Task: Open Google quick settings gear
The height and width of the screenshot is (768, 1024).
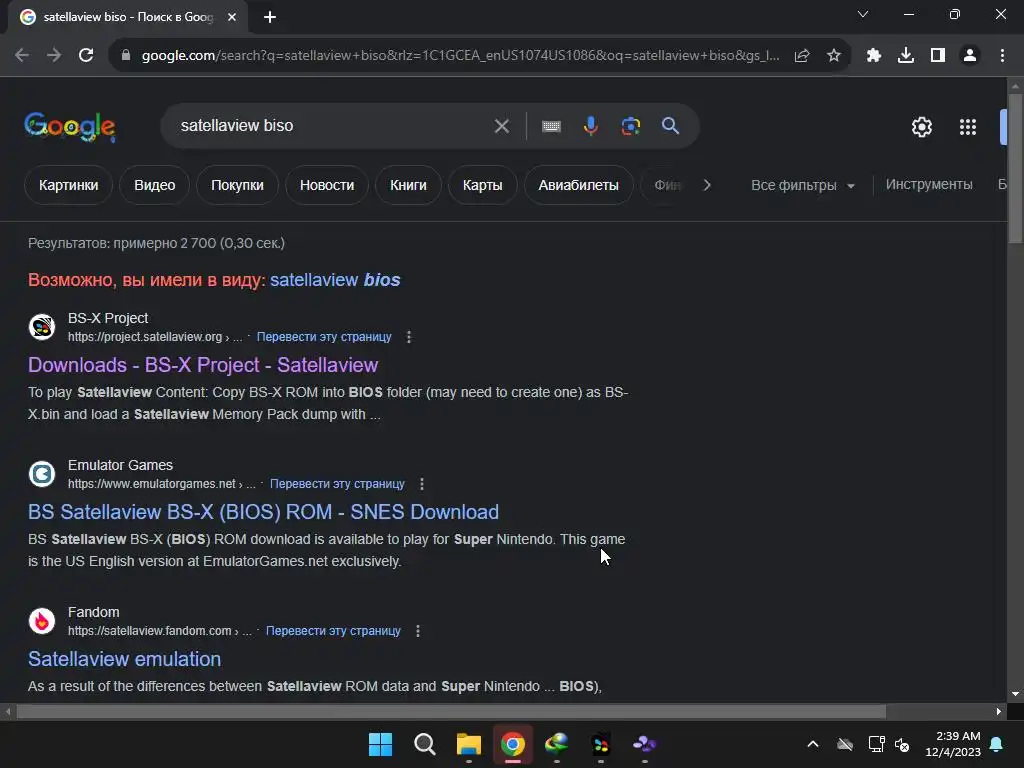Action: coord(921,127)
